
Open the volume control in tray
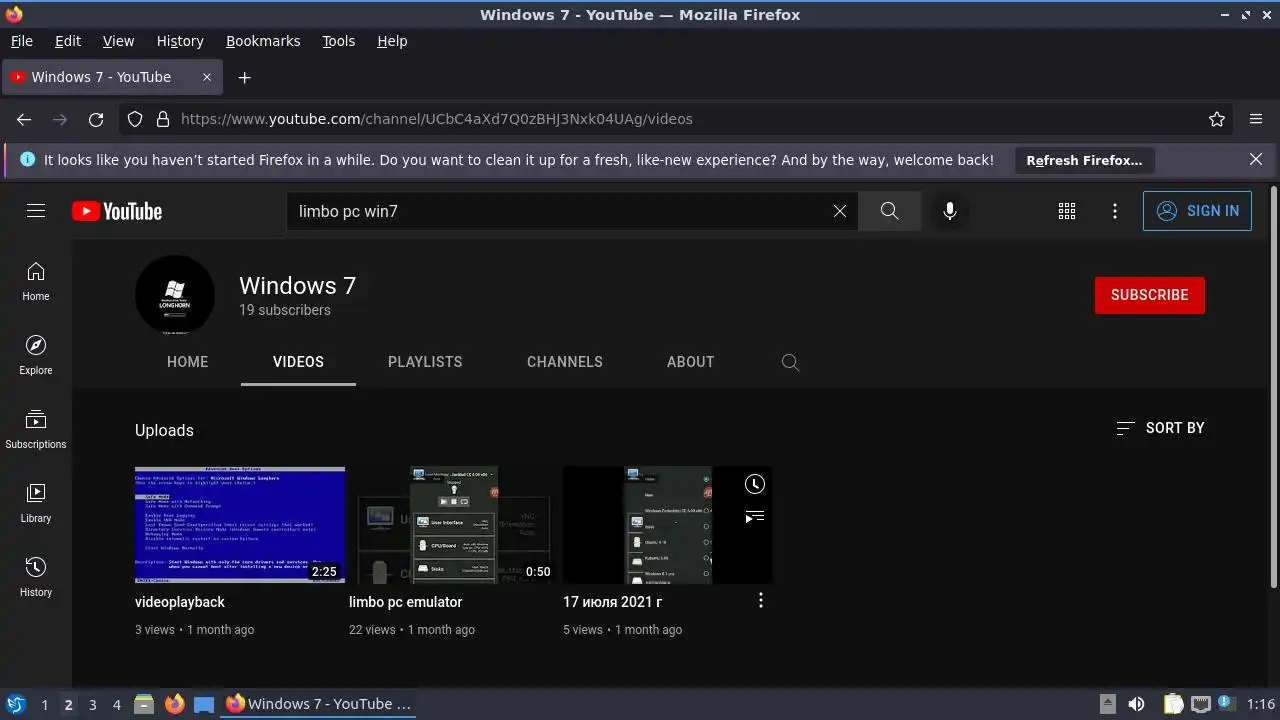1136,704
